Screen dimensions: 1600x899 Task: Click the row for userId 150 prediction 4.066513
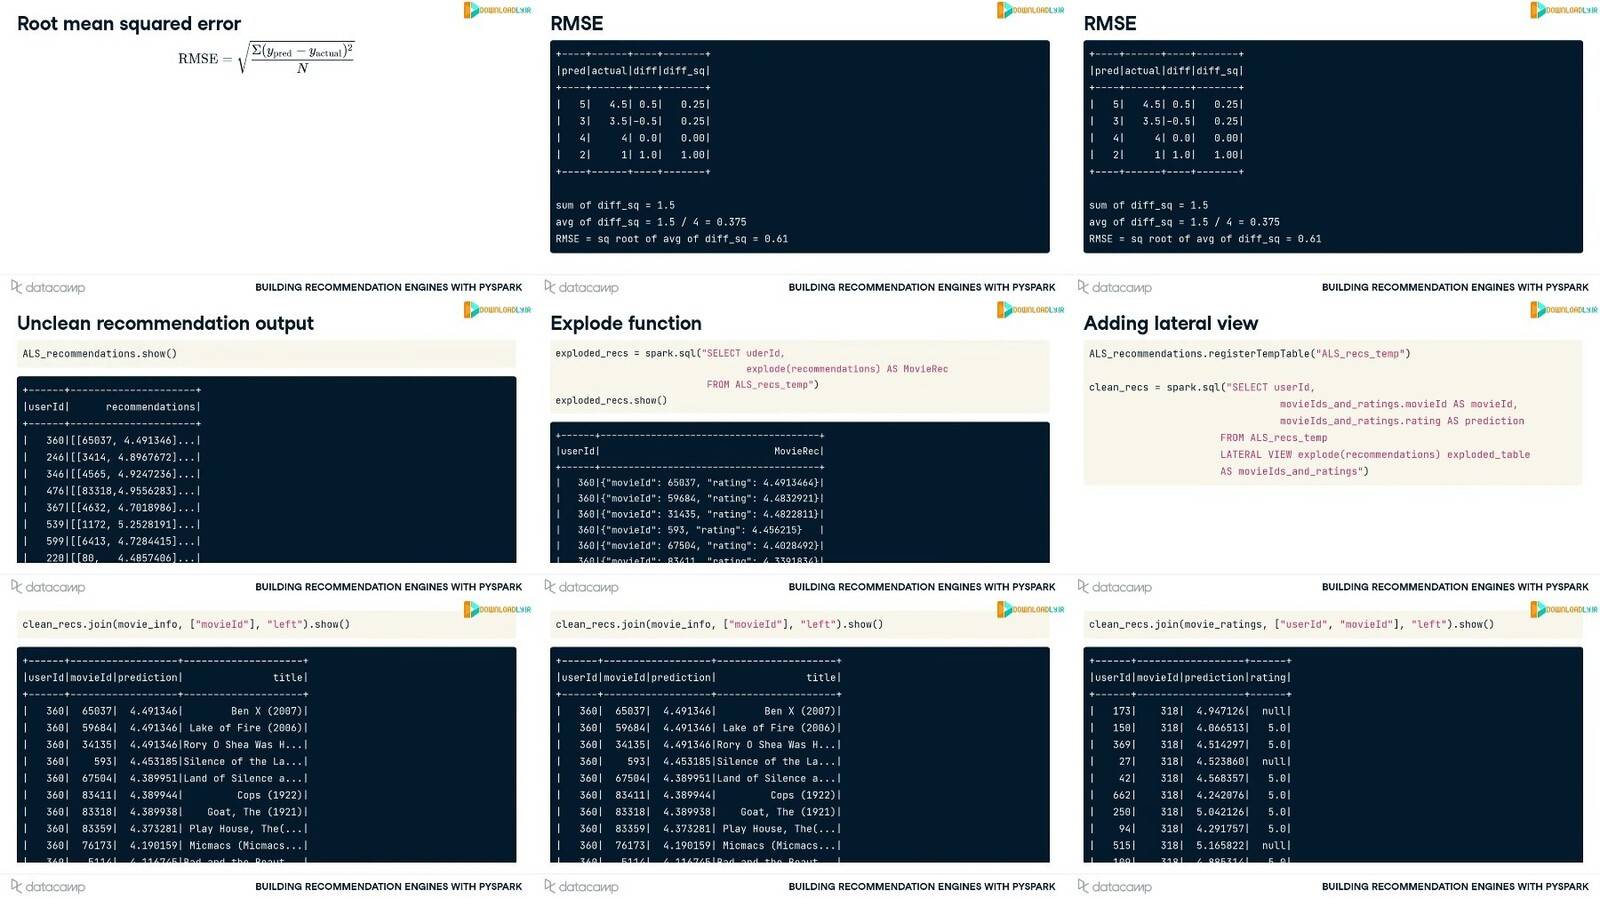1190,729
